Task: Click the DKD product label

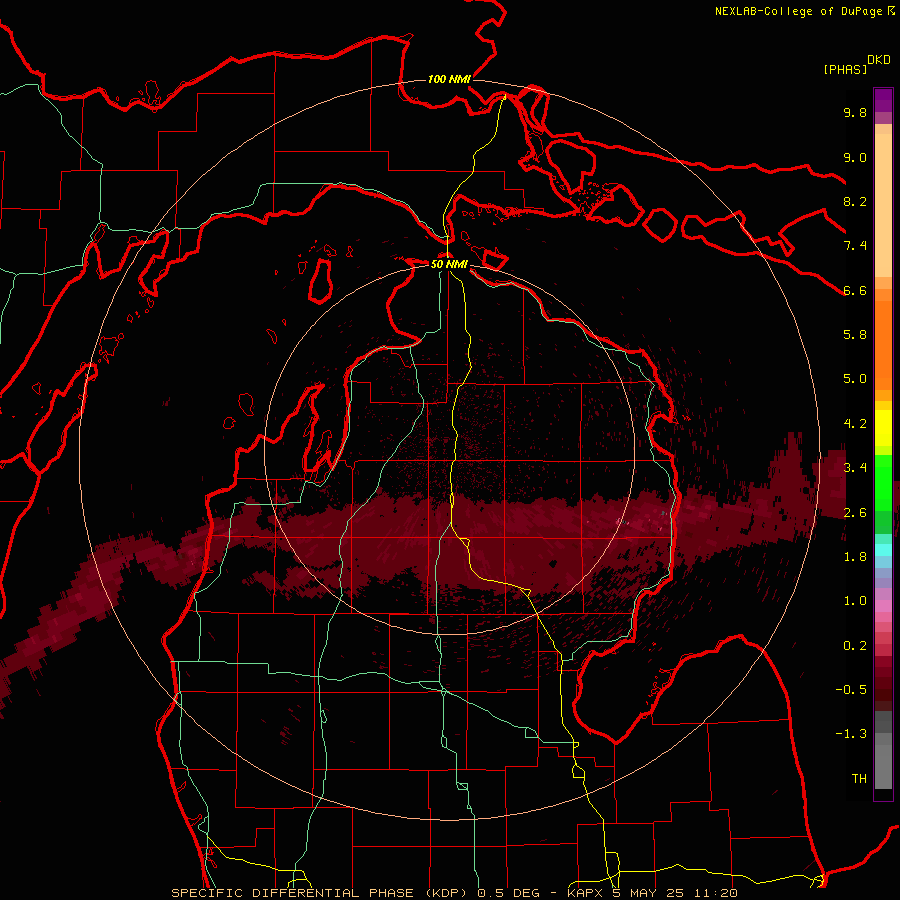Action: 879,60
